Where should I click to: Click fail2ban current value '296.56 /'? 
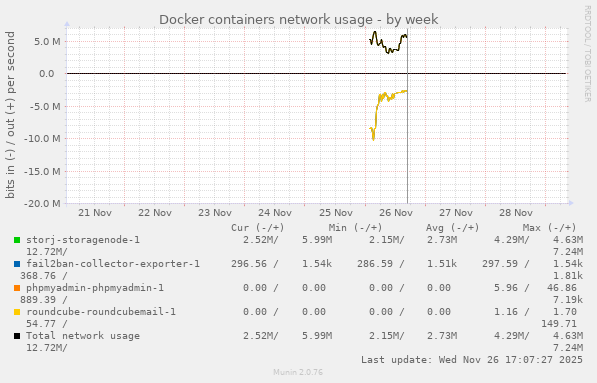[x=255, y=264]
